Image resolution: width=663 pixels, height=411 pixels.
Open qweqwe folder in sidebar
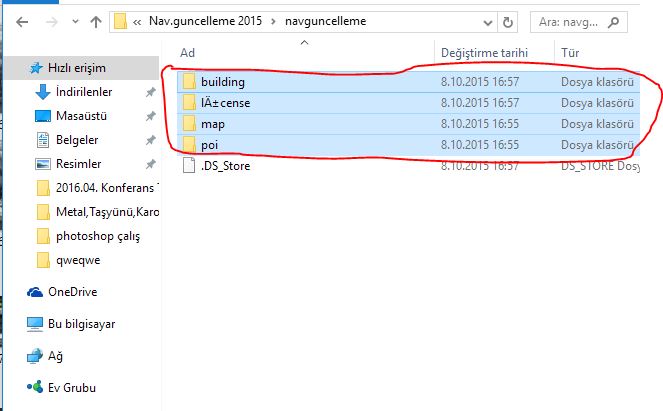tap(78, 260)
